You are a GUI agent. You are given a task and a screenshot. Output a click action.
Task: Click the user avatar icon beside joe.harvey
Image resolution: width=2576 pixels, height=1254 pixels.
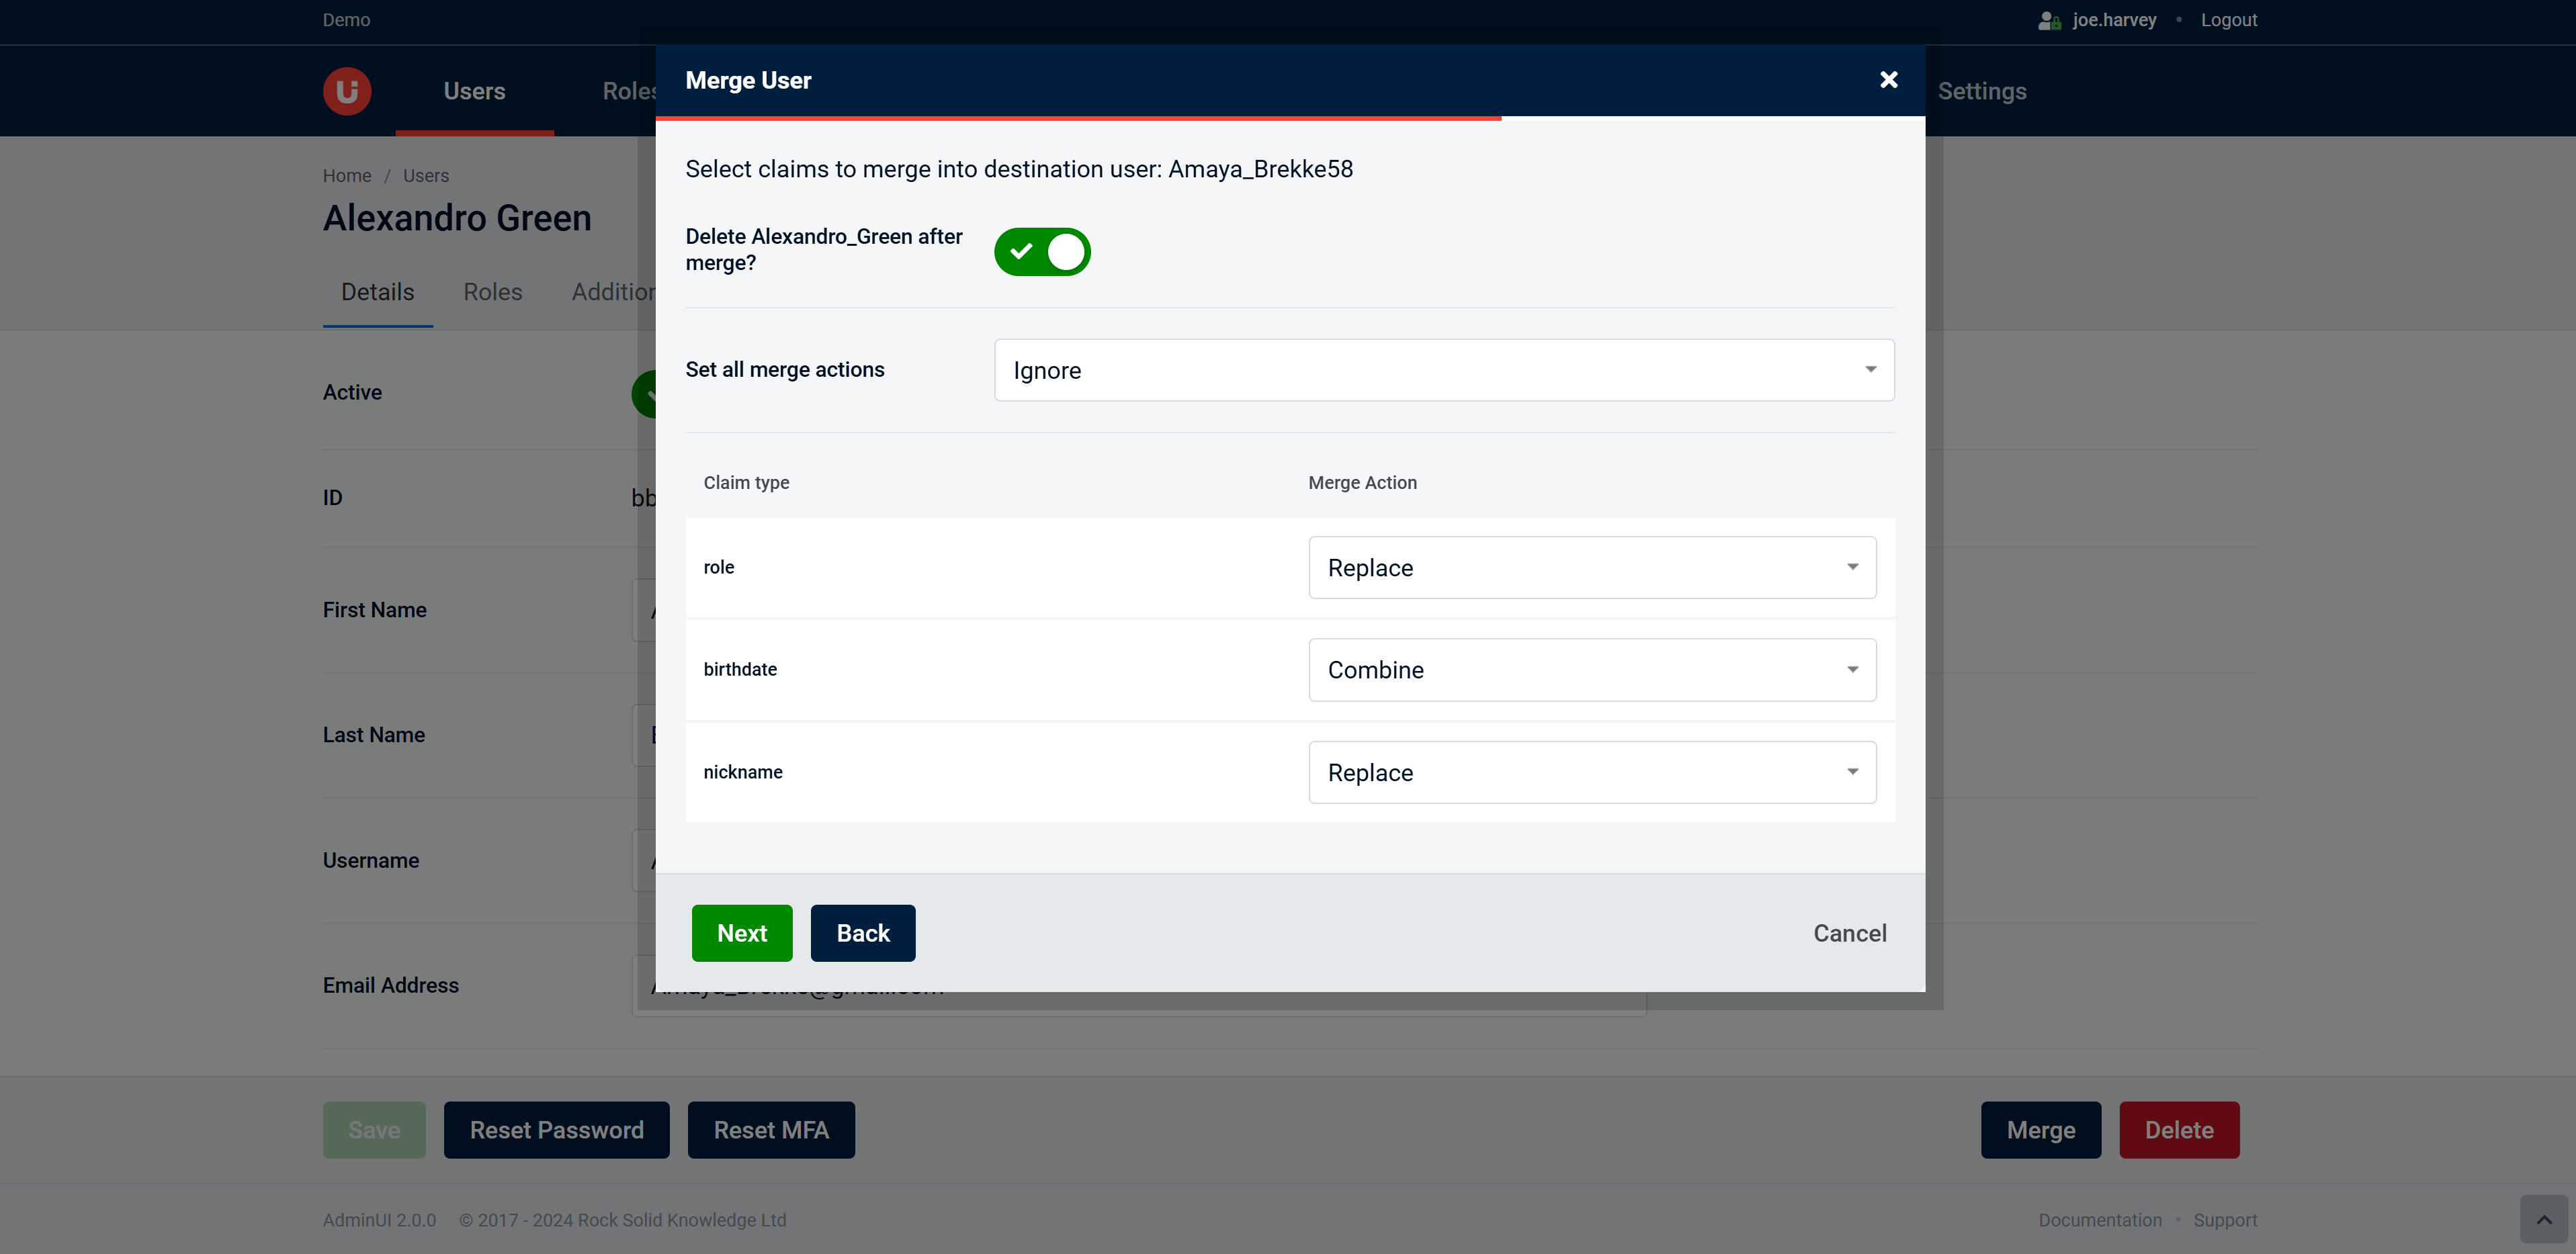[2049, 20]
